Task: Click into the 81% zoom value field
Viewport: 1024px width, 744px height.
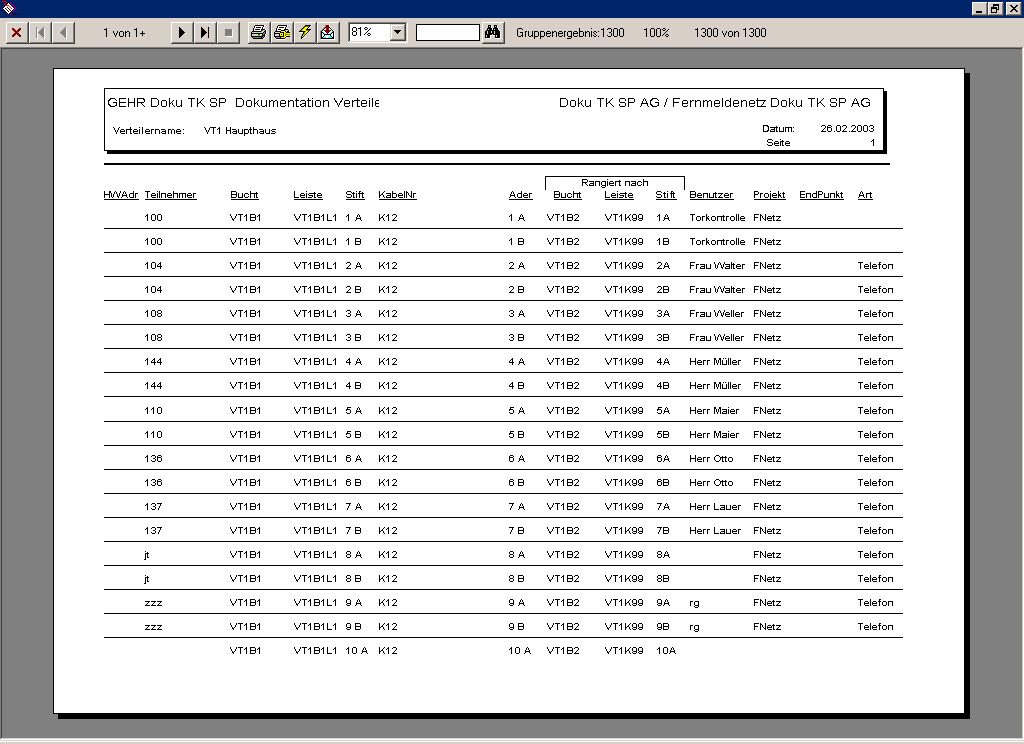Action: [370, 32]
